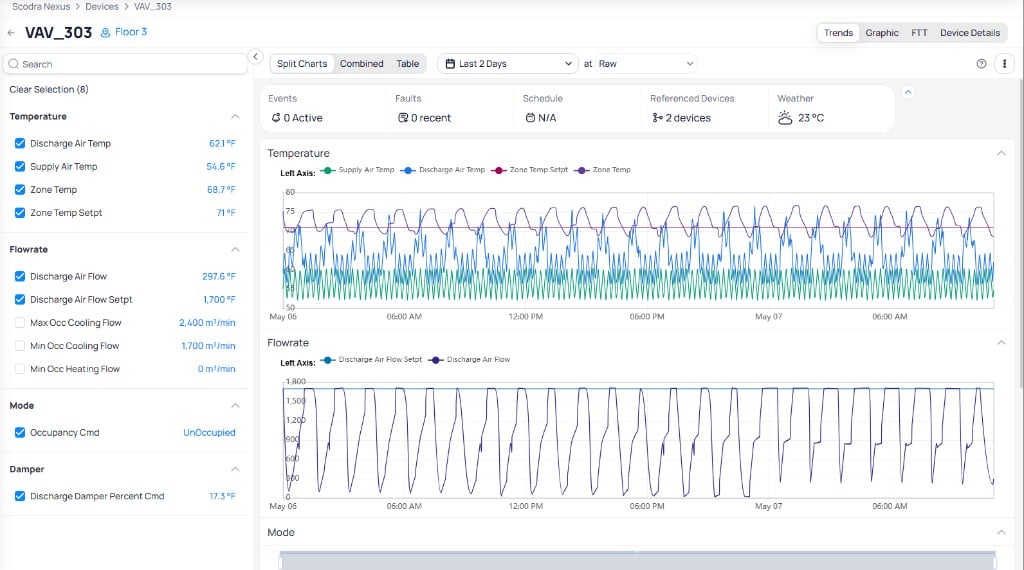Click the 23 °C weather value

point(810,118)
